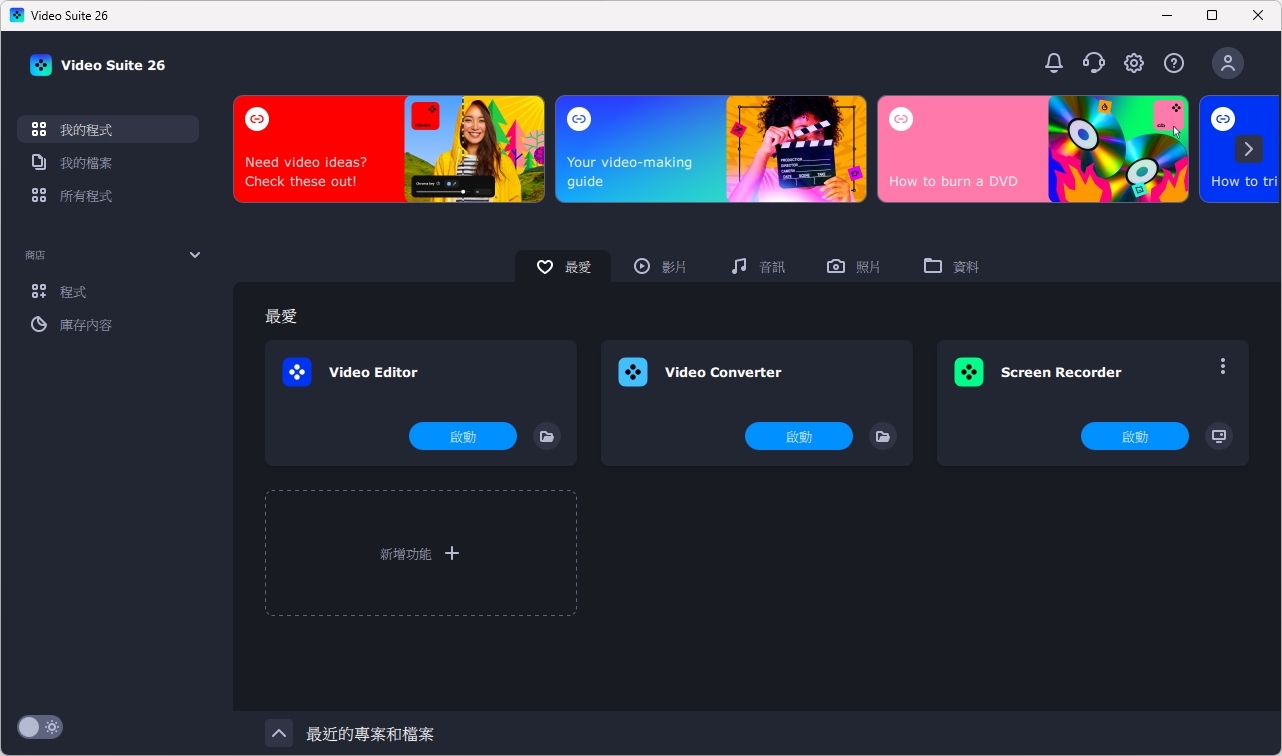Click the Video Converter app icon

click(x=633, y=372)
